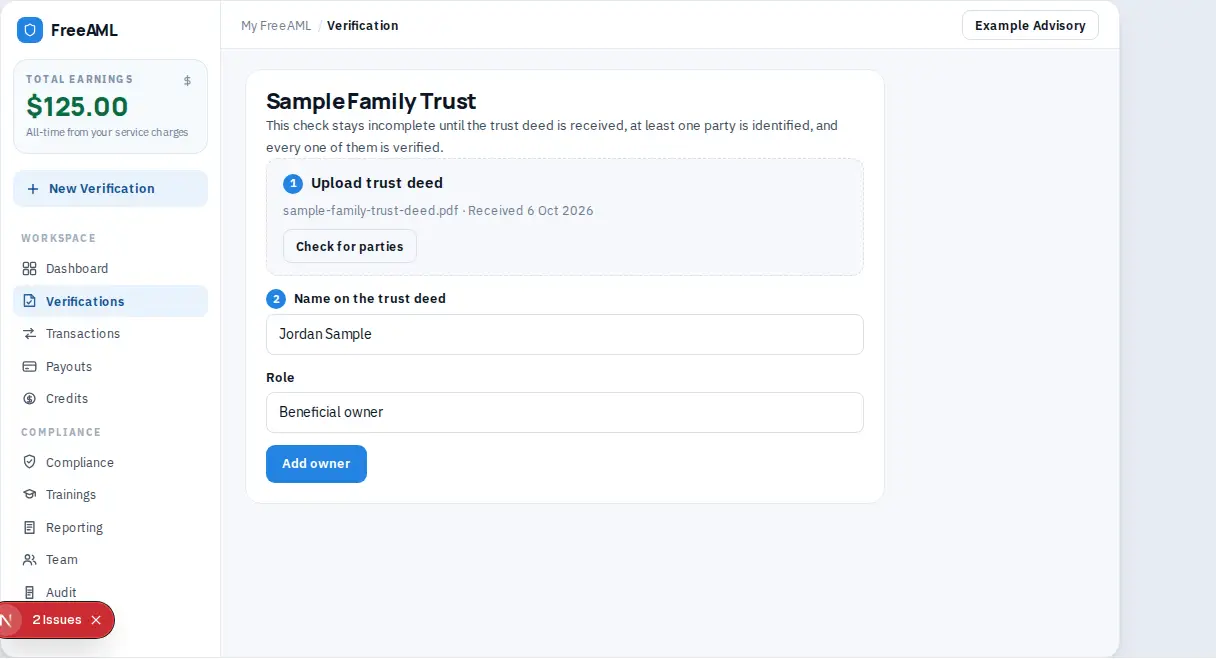Click the Team people icon
This screenshot has width=1216, height=659.
pyautogui.click(x=29, y=560)
